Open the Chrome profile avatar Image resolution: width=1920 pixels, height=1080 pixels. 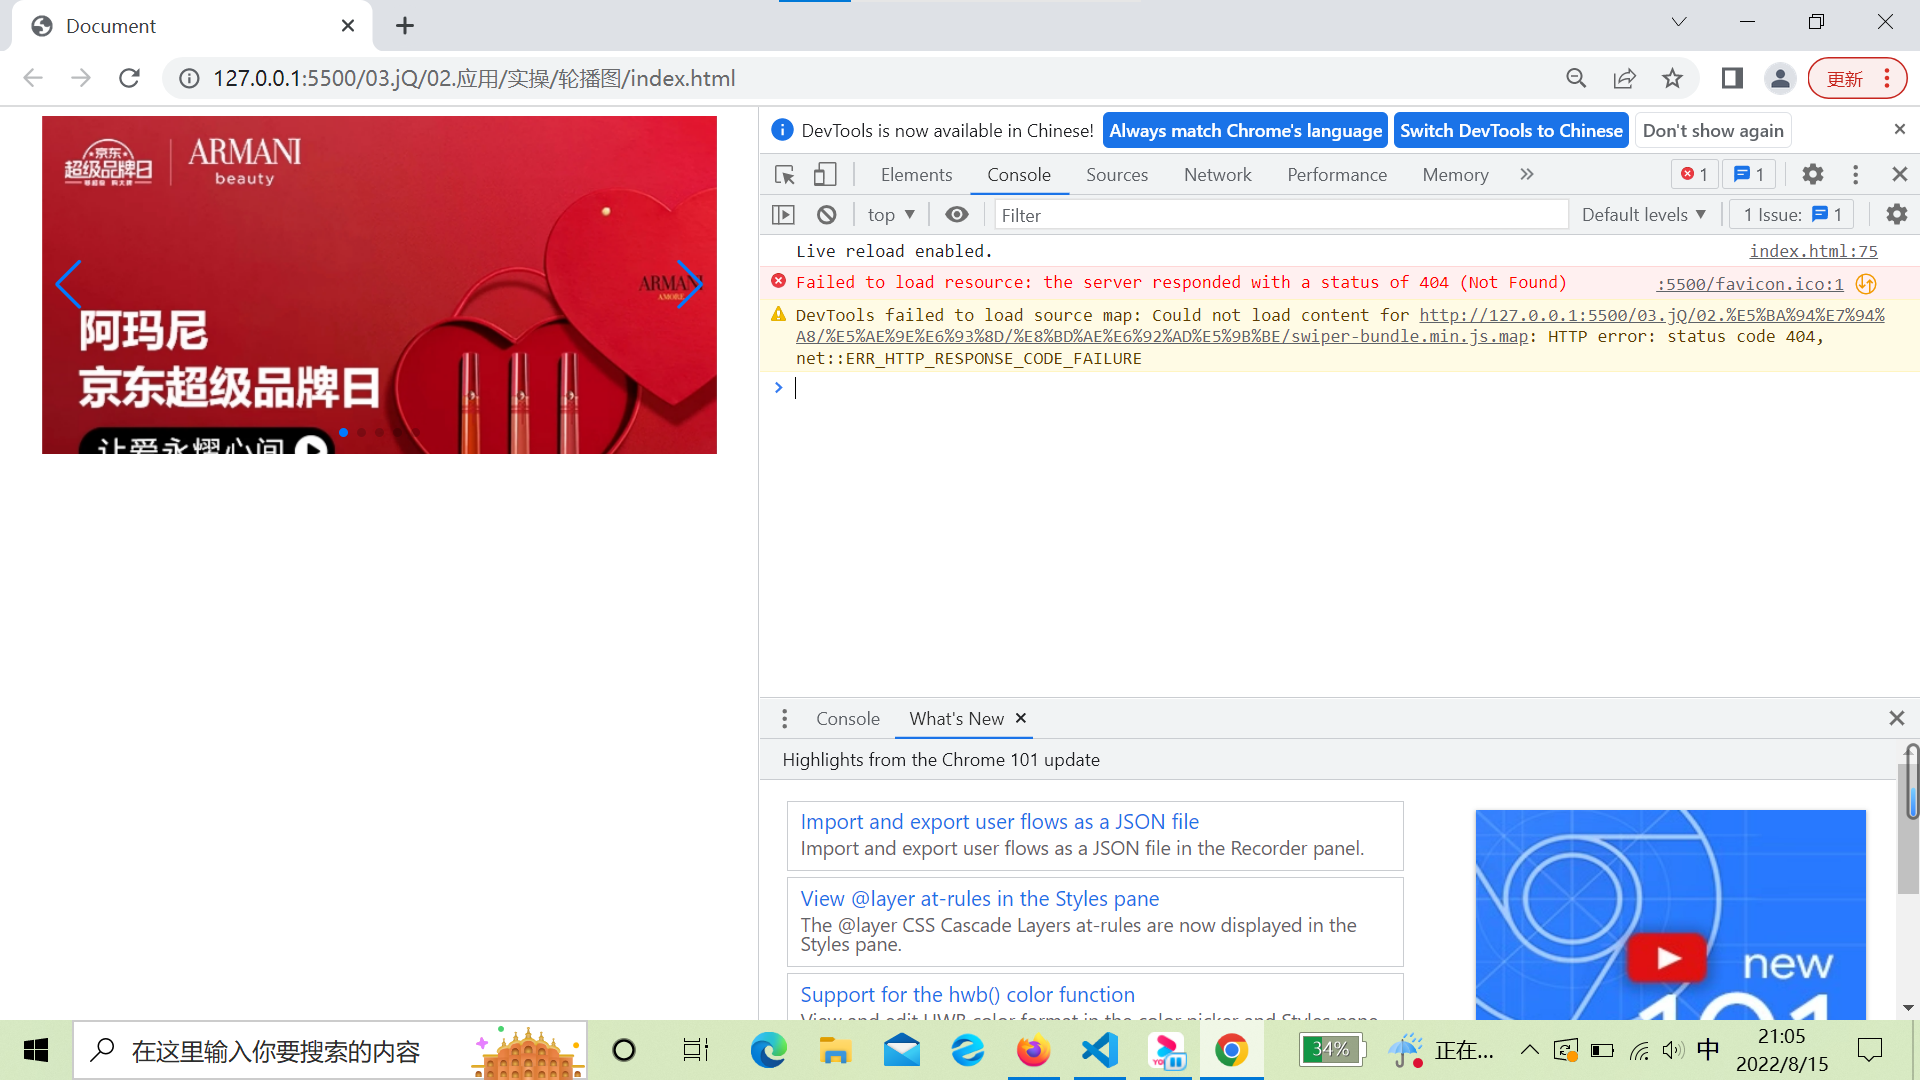tap(1780, 78)
